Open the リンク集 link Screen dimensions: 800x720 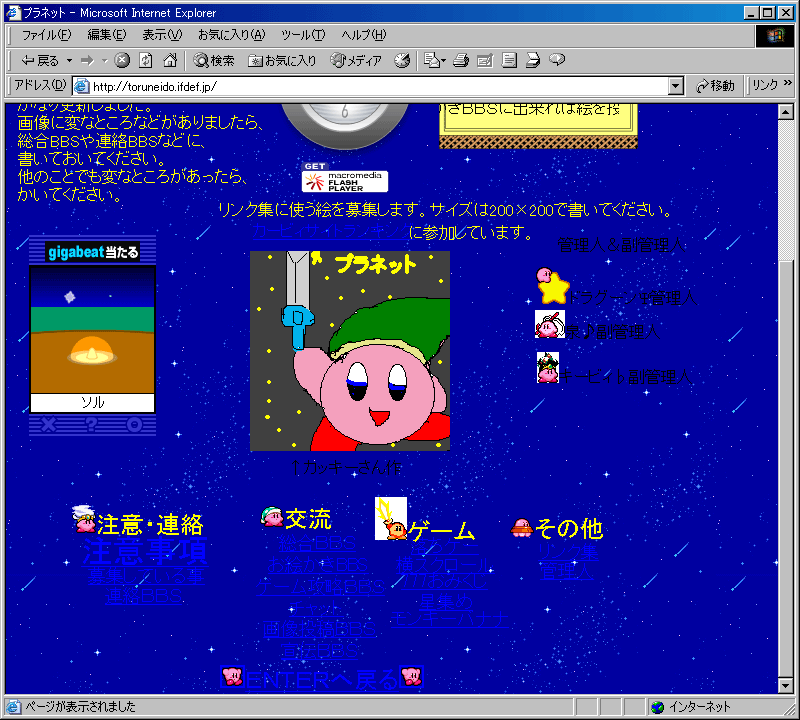[569, 552]
